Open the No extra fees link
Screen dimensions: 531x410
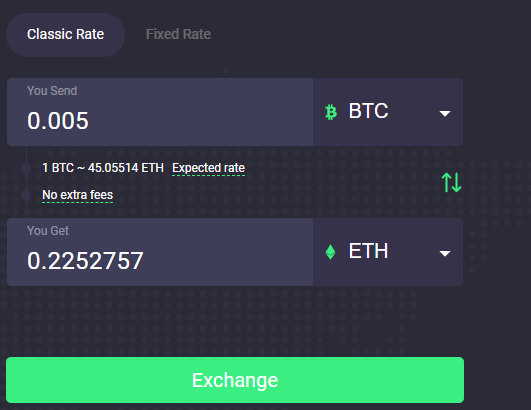(78, 195)
